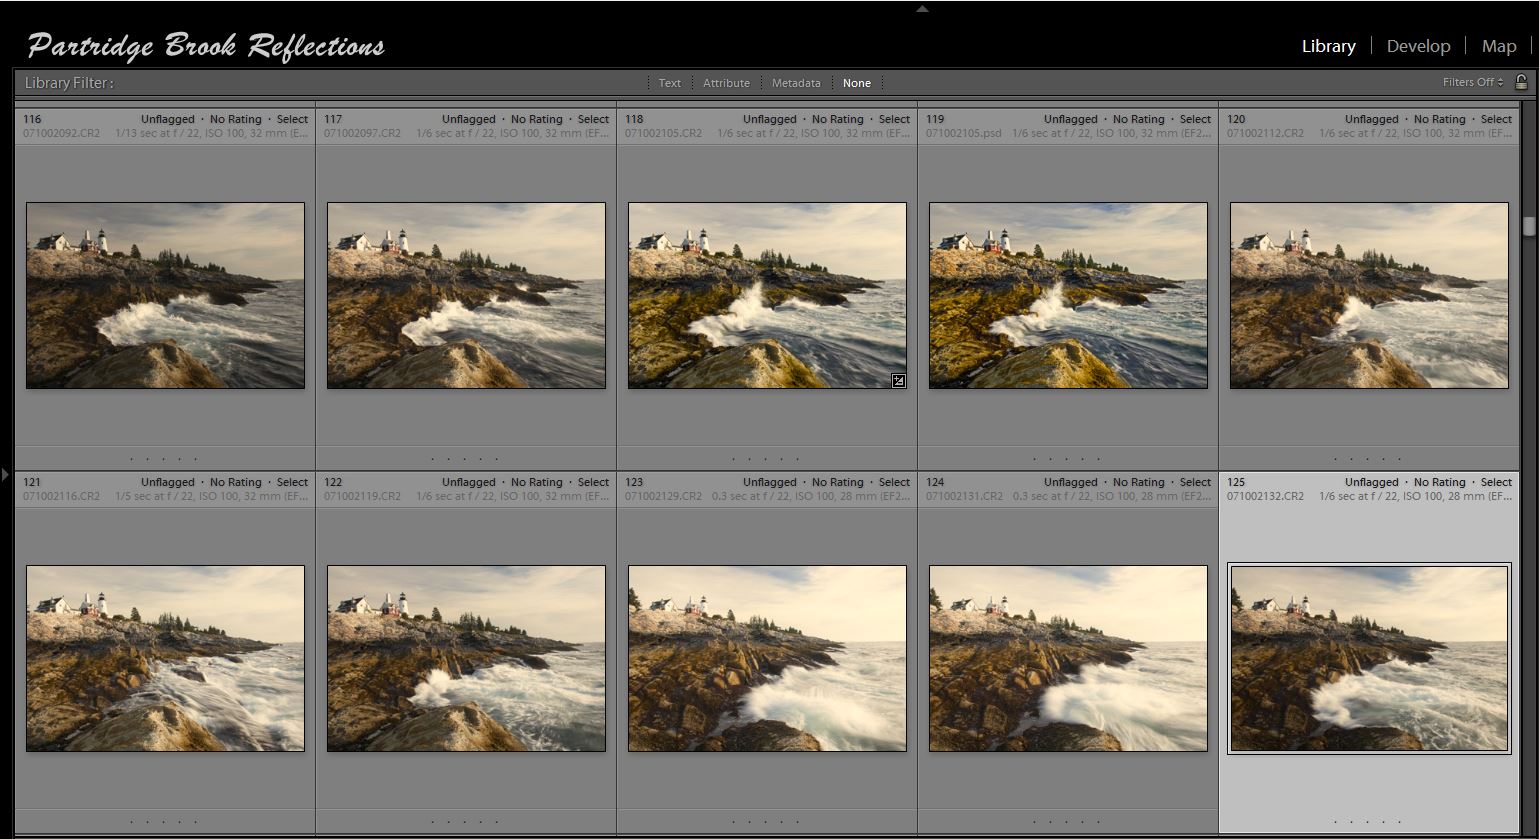This screenshot has height=839, width=1539.
Task: Click the file name 071002092.CR2
Action: click(62, 133)
